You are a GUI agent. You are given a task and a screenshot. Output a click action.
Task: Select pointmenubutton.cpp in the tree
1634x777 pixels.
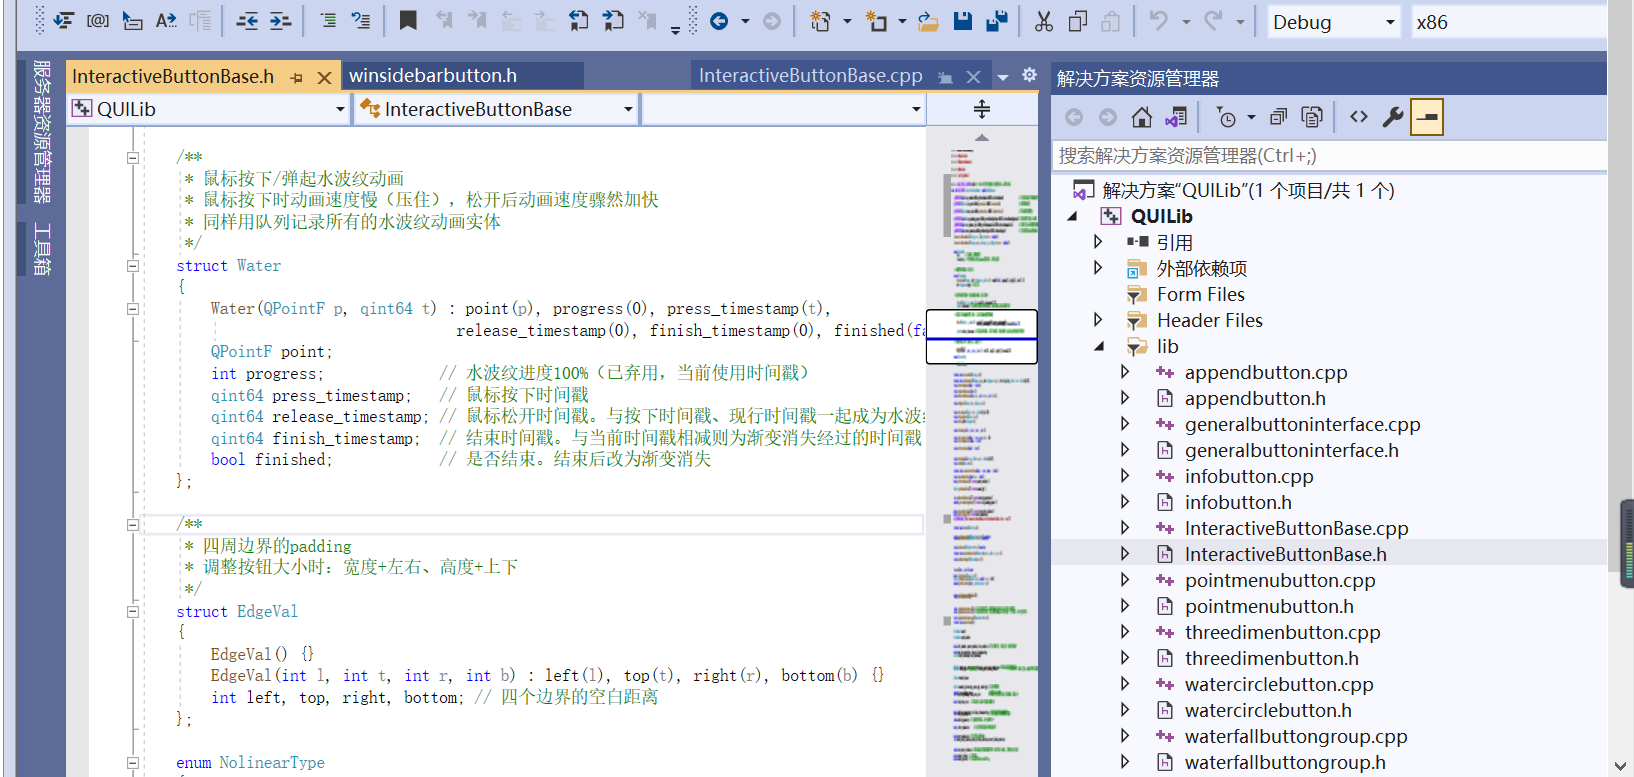click(1280, 580)
